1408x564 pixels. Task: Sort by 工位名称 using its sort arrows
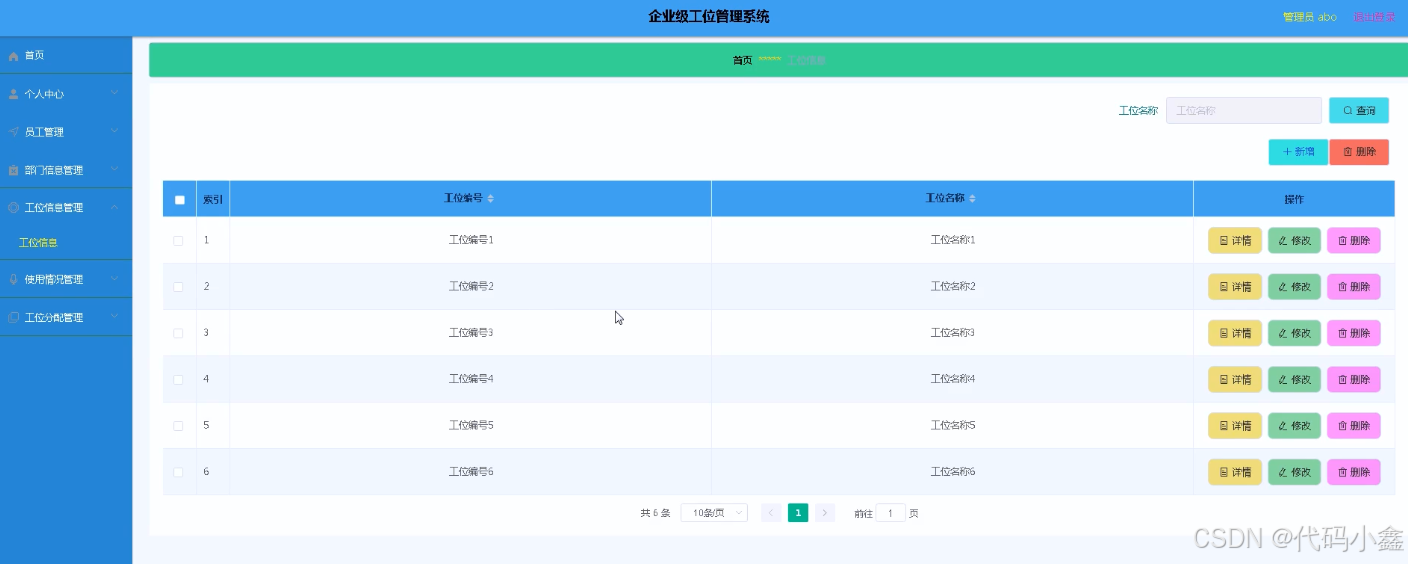click(972, 199)
